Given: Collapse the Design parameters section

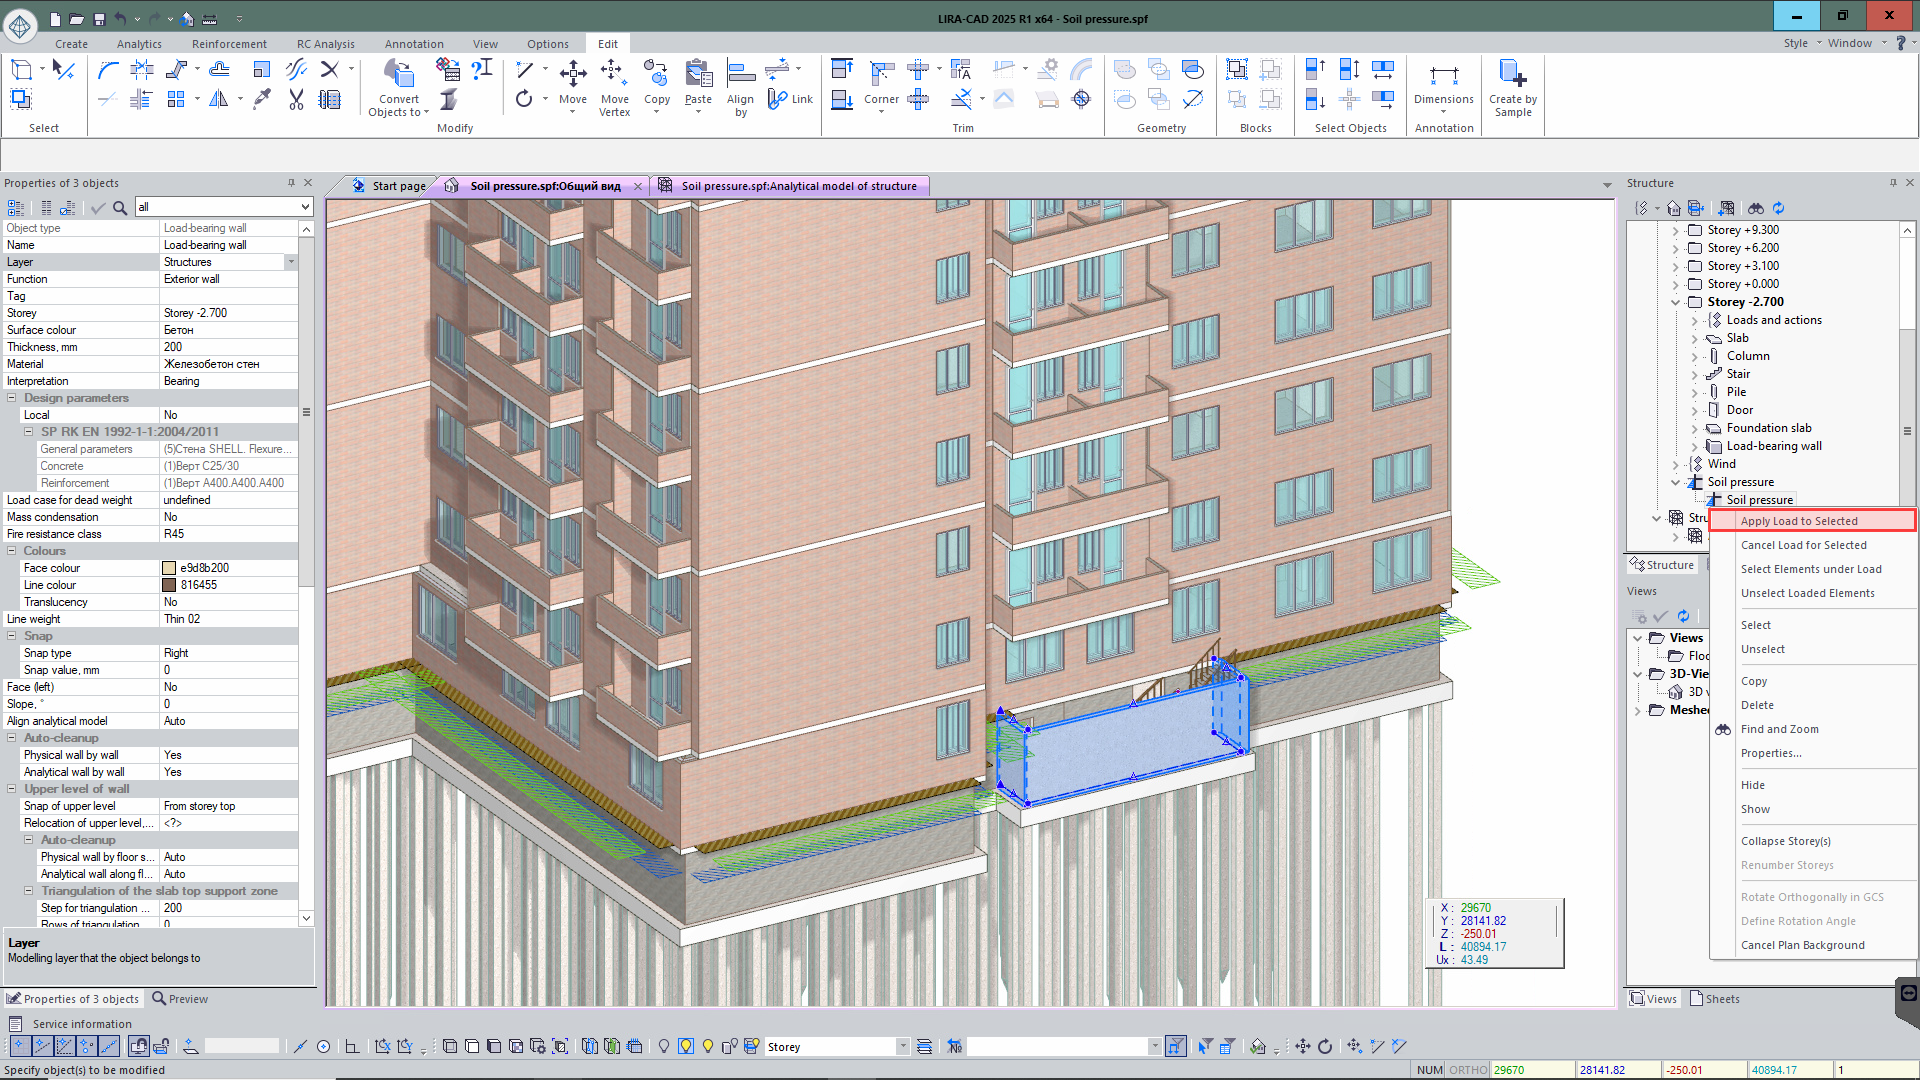Looking at the screenshot, I should (x=12, y=398).
